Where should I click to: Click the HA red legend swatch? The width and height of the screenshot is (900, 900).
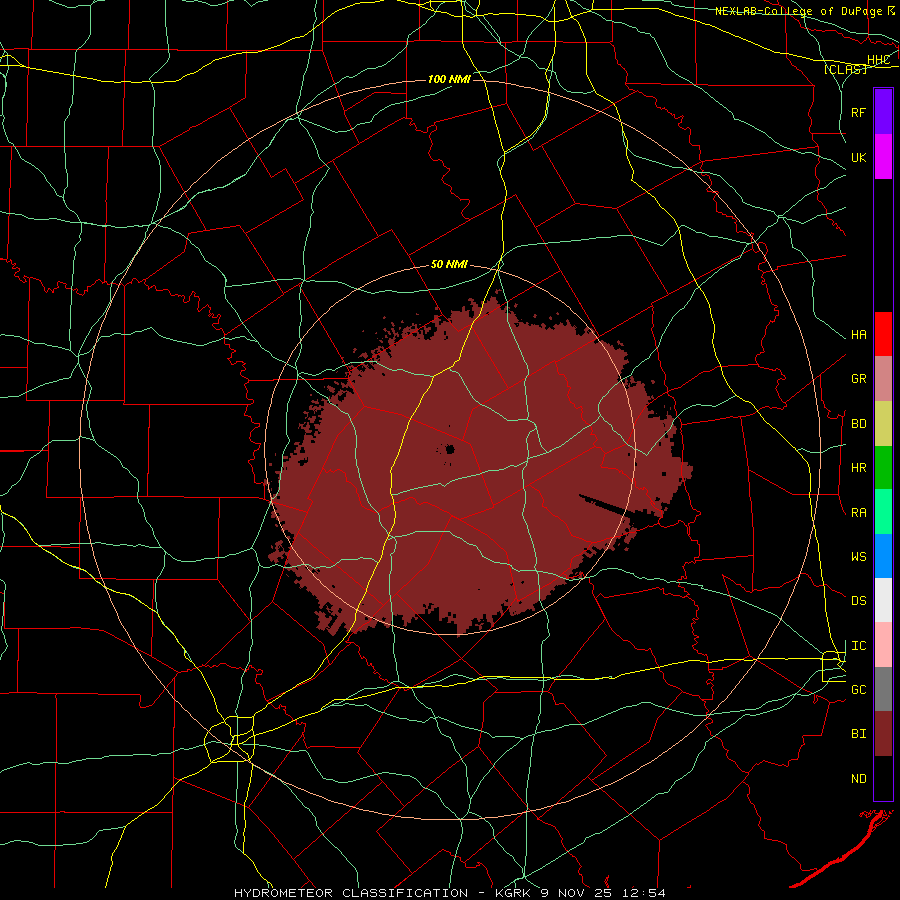[883, 334]
